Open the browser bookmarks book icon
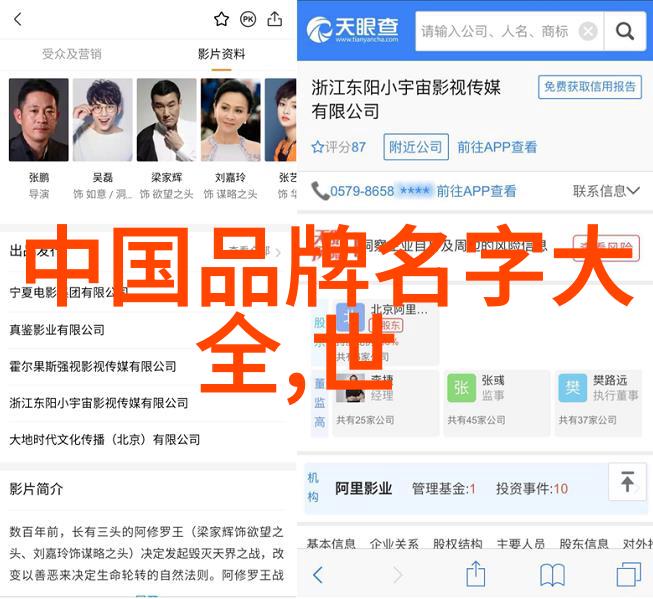 tap(552, 574)
